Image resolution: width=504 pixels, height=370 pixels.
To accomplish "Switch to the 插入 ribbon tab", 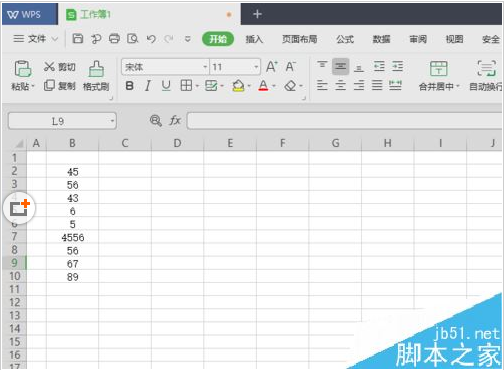I will tap(254, 39).
